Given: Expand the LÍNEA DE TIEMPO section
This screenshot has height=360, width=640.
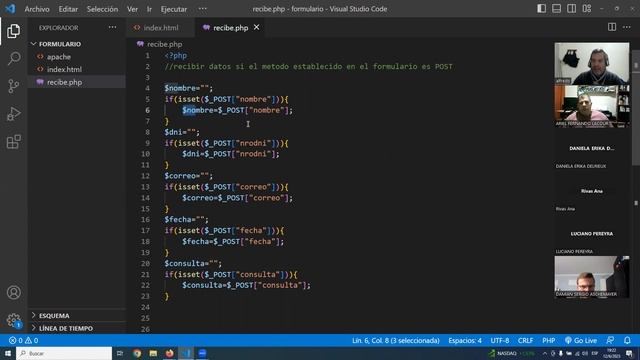Looking at the screenshot, I should coord(77,328).
